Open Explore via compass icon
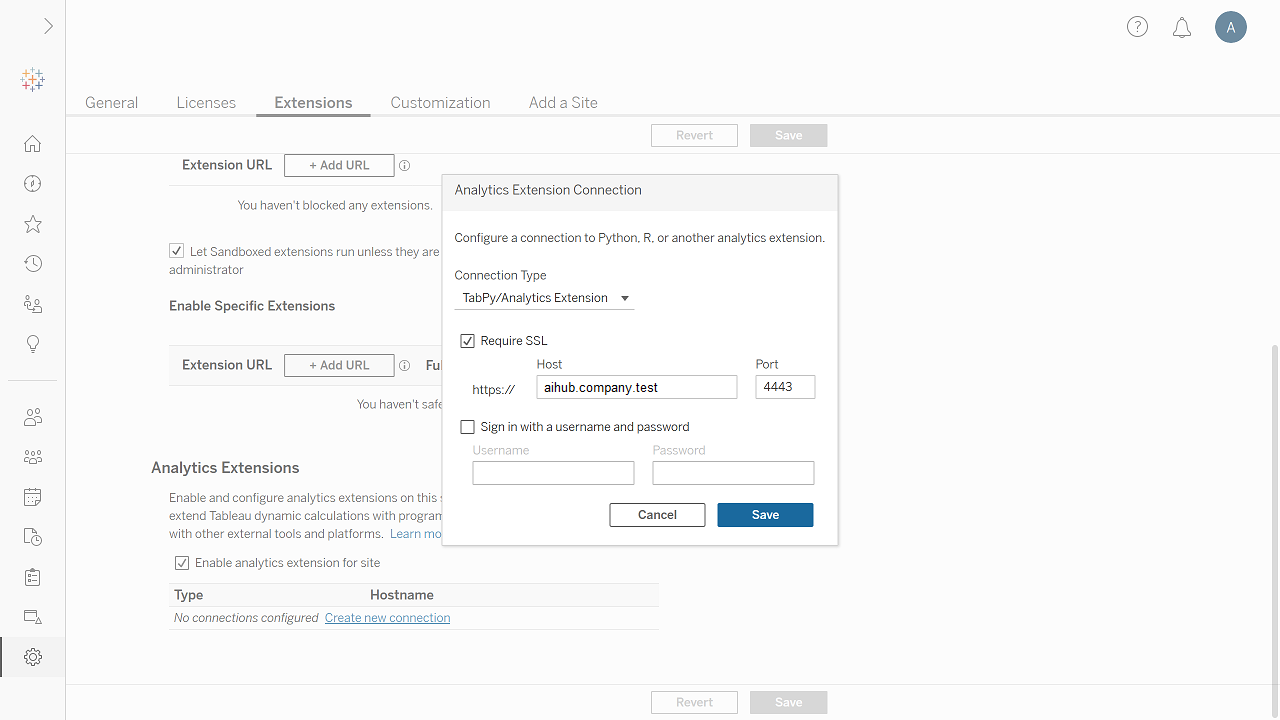This screenshot has width=1280, height=720. pos(33,184)
